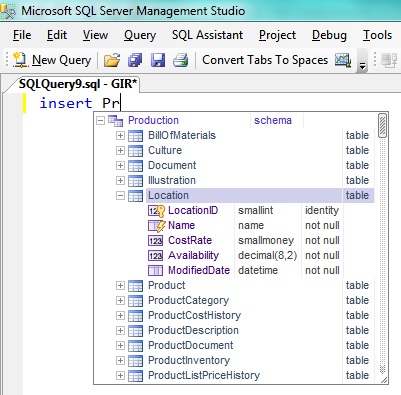401x395 pixels.
Task: Expand the ProductCategory table node
Action: click(x=120, y=300)
